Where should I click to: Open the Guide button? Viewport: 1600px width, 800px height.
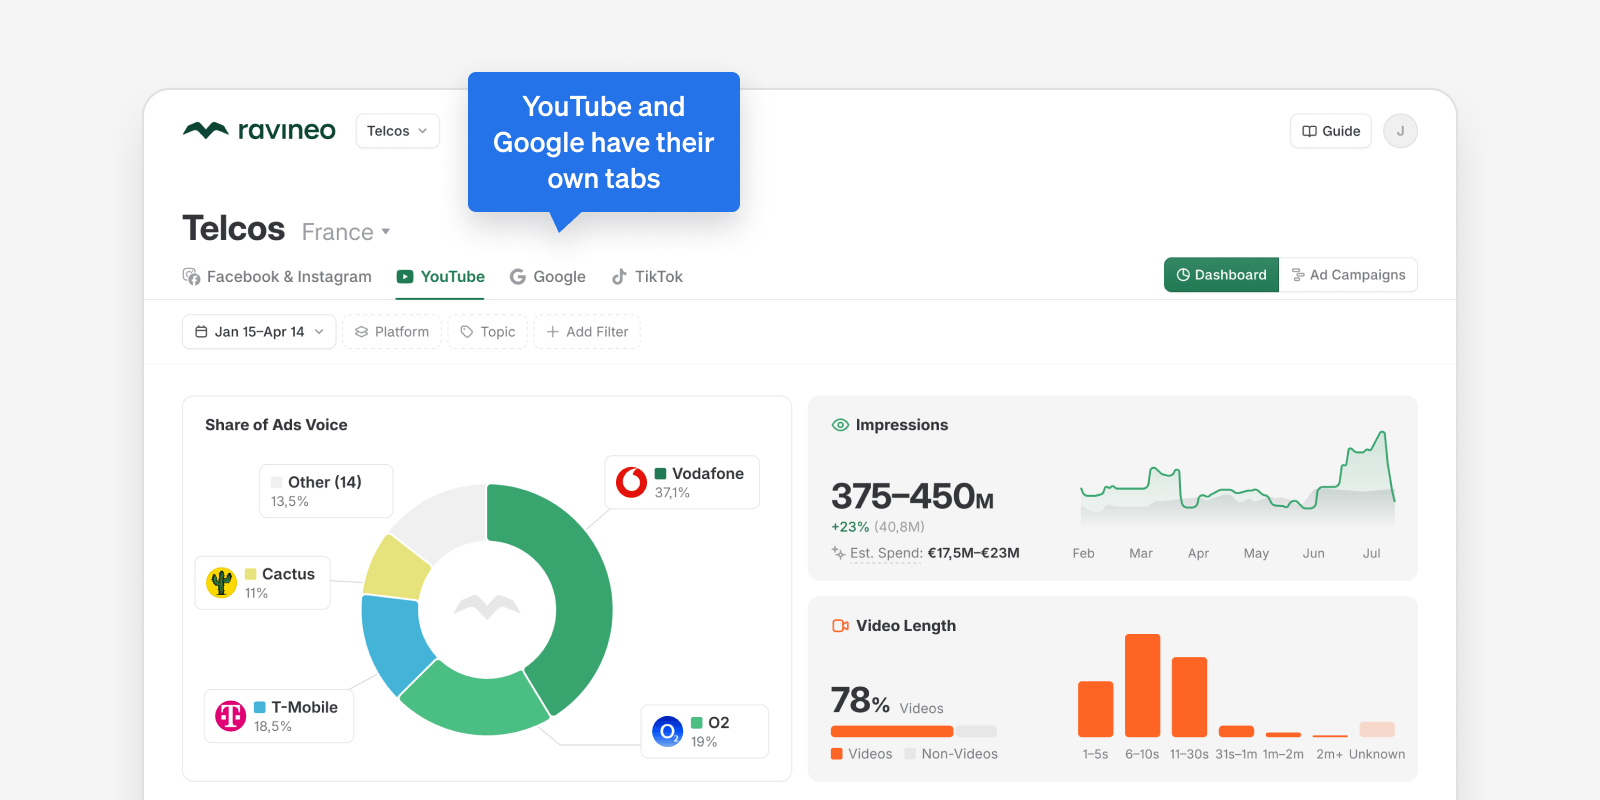point(1331,131)
